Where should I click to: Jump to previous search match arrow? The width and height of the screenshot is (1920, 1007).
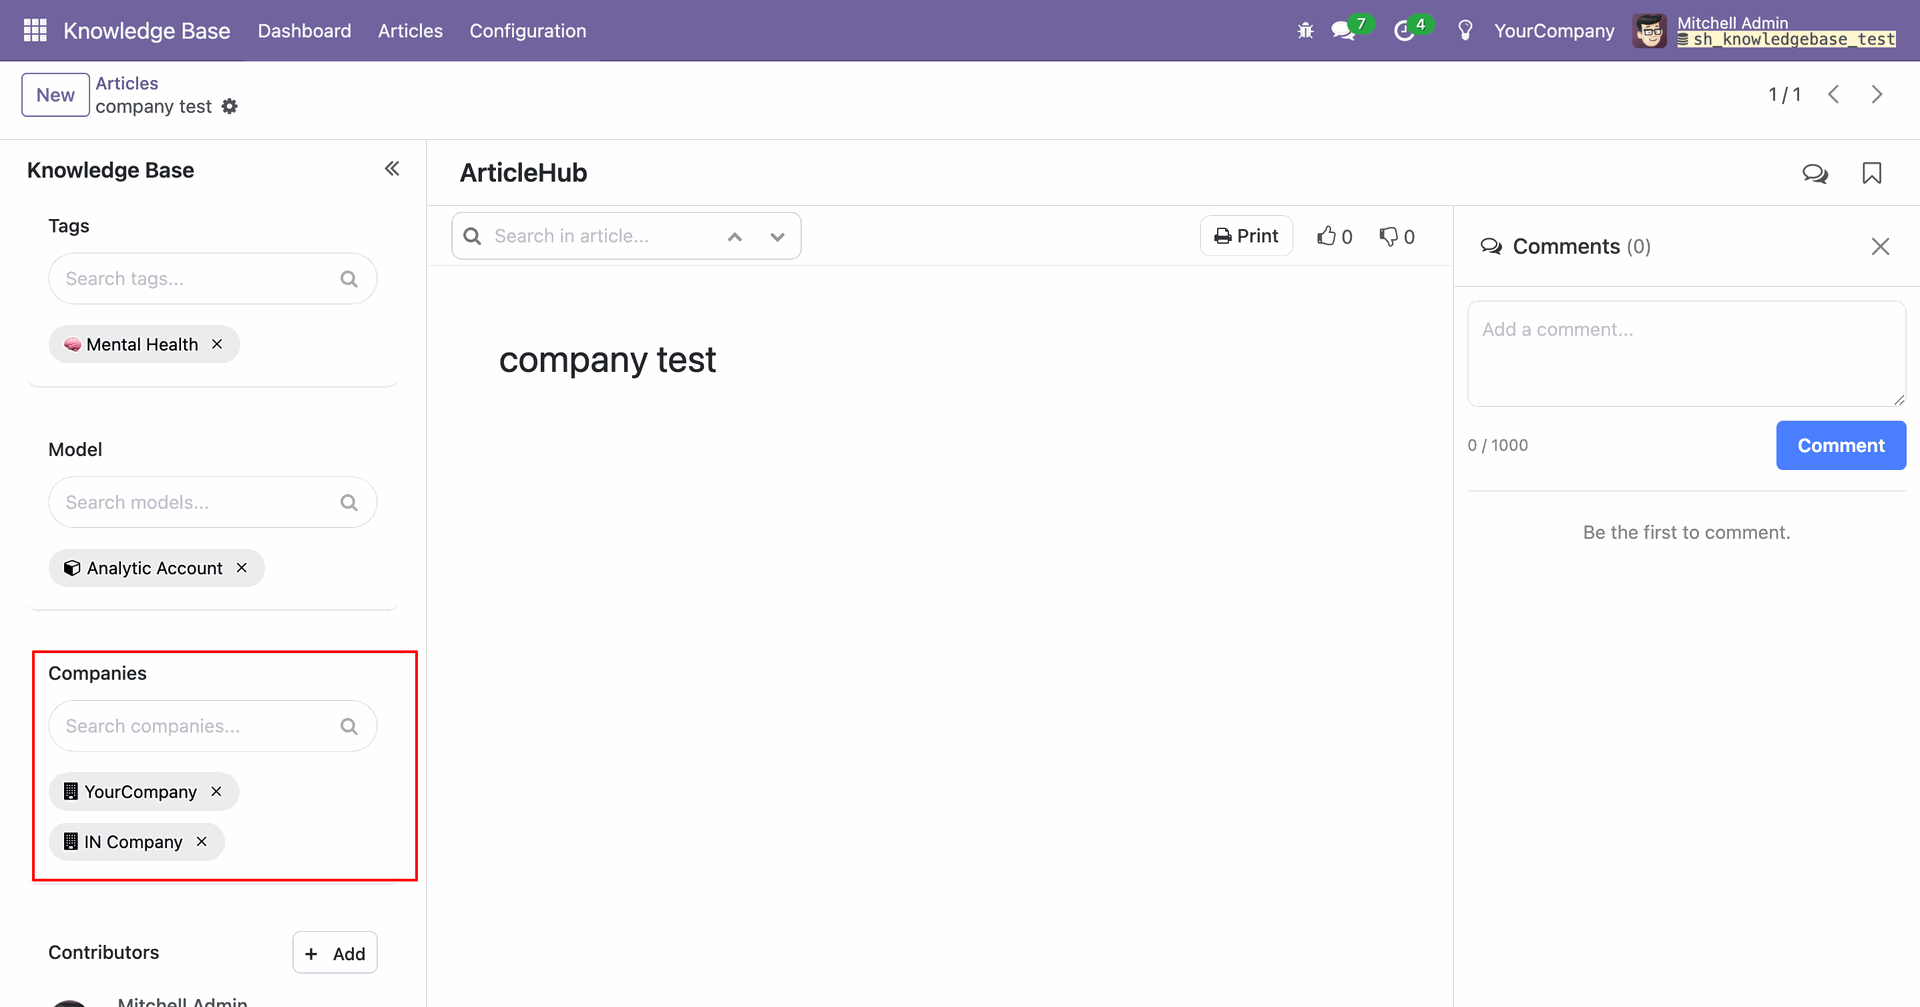(735, 237)
